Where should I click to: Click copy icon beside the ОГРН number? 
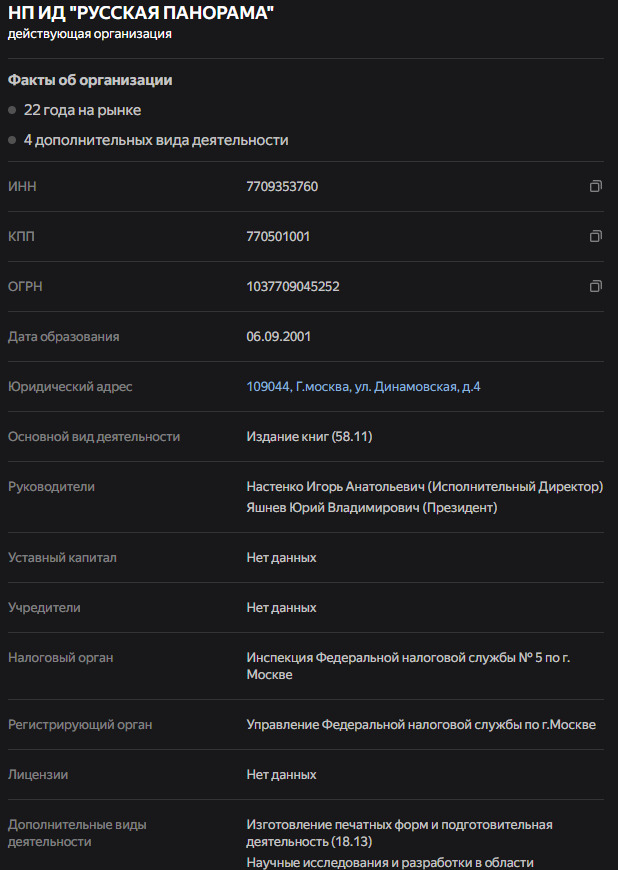[x=596, y=287]
